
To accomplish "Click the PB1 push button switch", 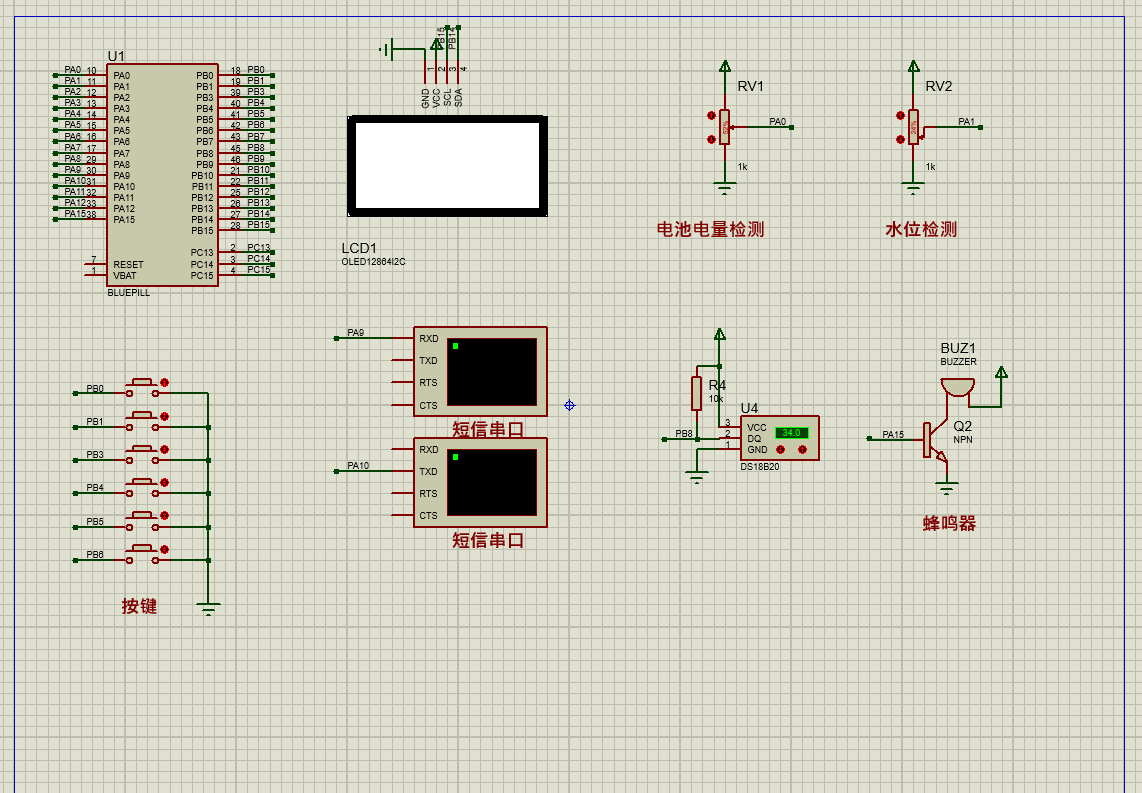I will [x=142, y=421].
